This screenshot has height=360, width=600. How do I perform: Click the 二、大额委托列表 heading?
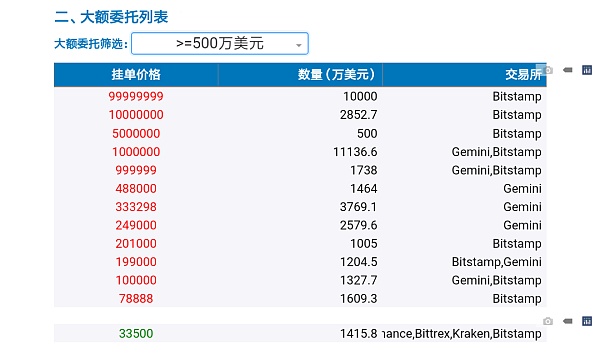tap(111, 17)
